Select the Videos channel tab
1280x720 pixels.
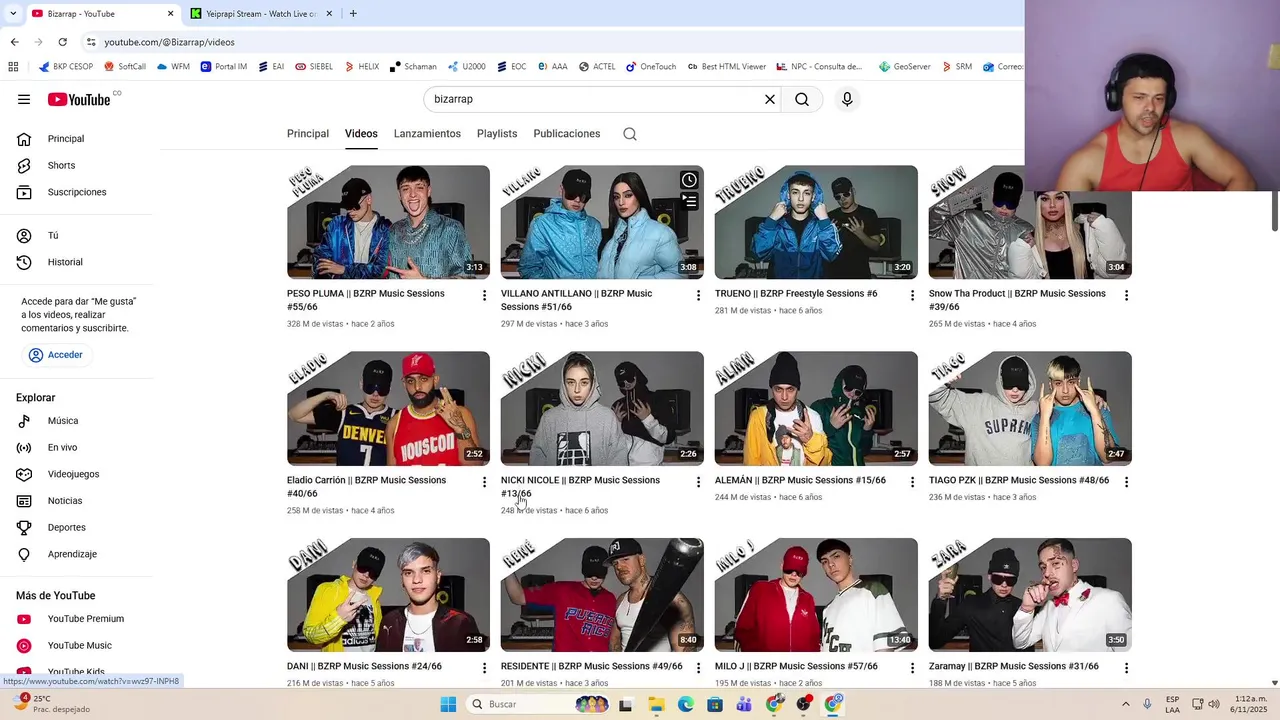(x=361, y=134)
